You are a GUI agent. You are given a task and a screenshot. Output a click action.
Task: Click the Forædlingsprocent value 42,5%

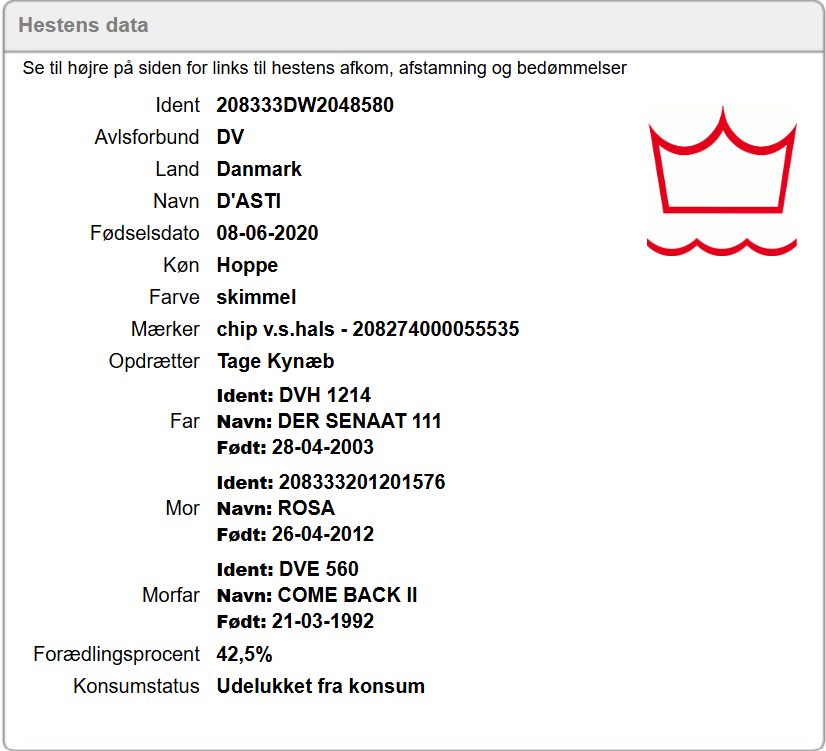click(x=244, y=655)
